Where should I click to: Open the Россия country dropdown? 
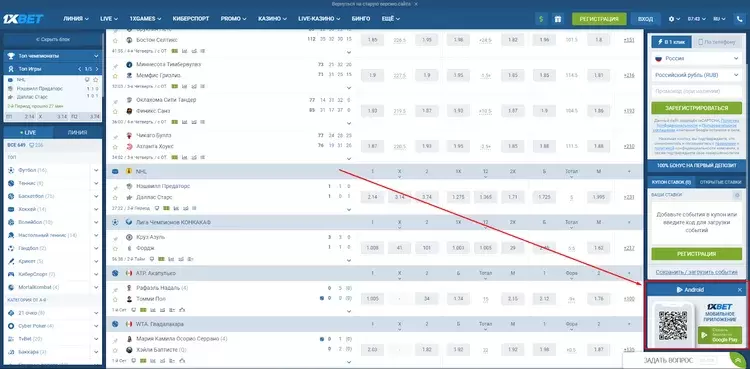[696, 58]
